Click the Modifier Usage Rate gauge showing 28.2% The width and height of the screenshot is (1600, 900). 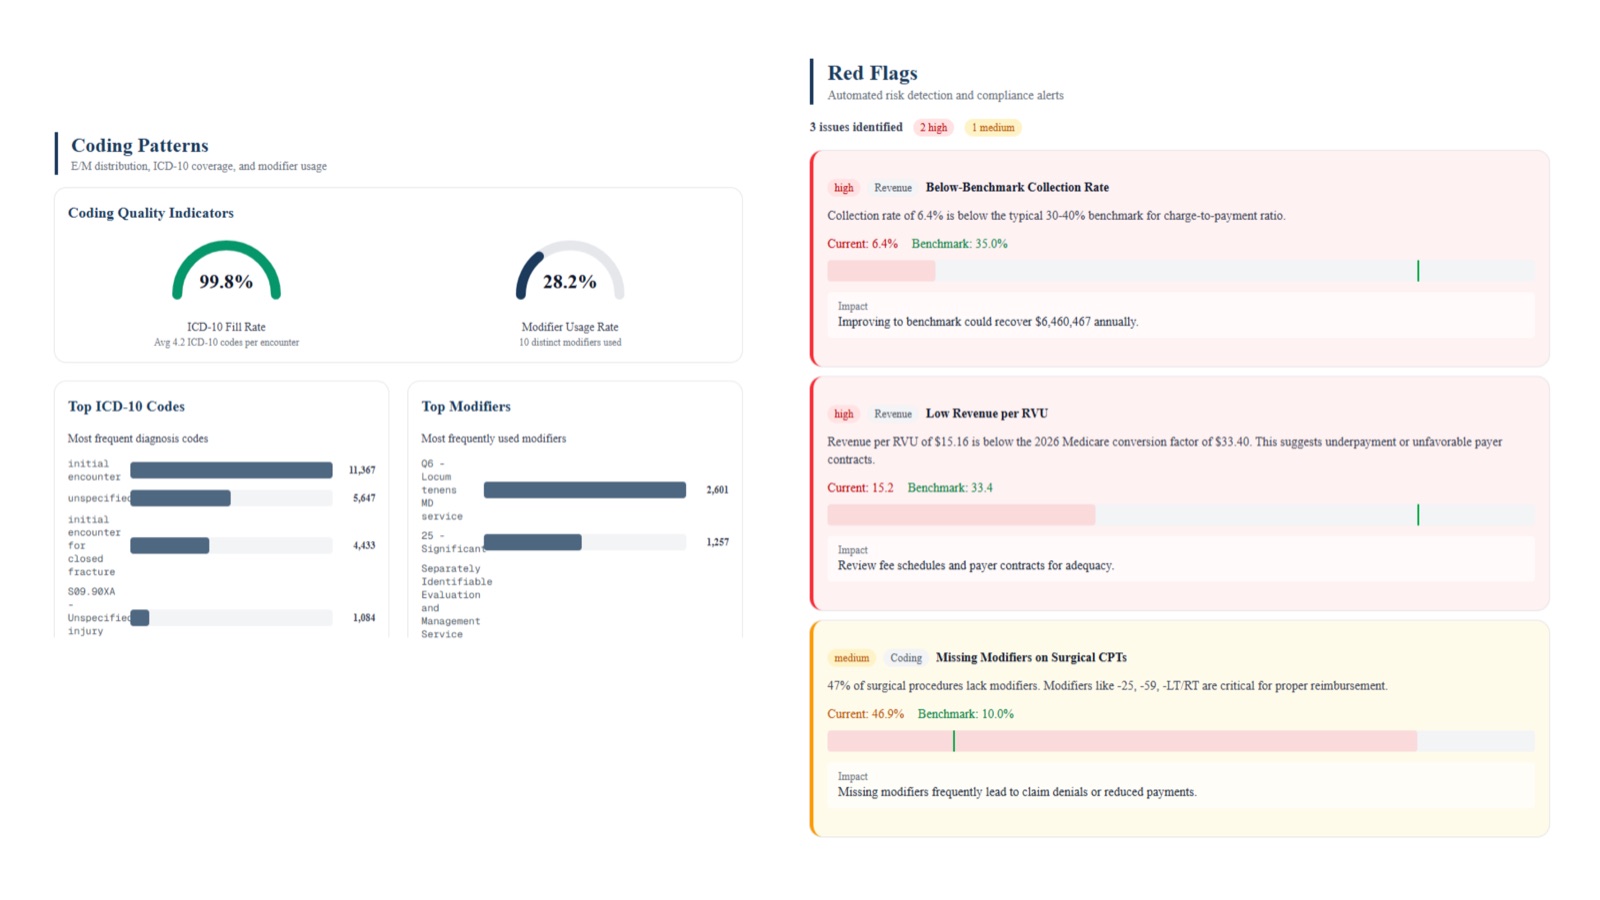(570, 271)
